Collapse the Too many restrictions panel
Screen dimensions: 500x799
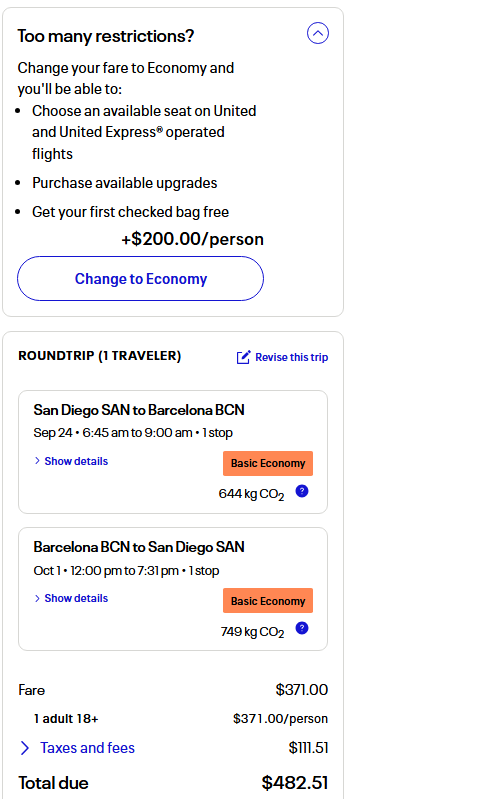318,34
